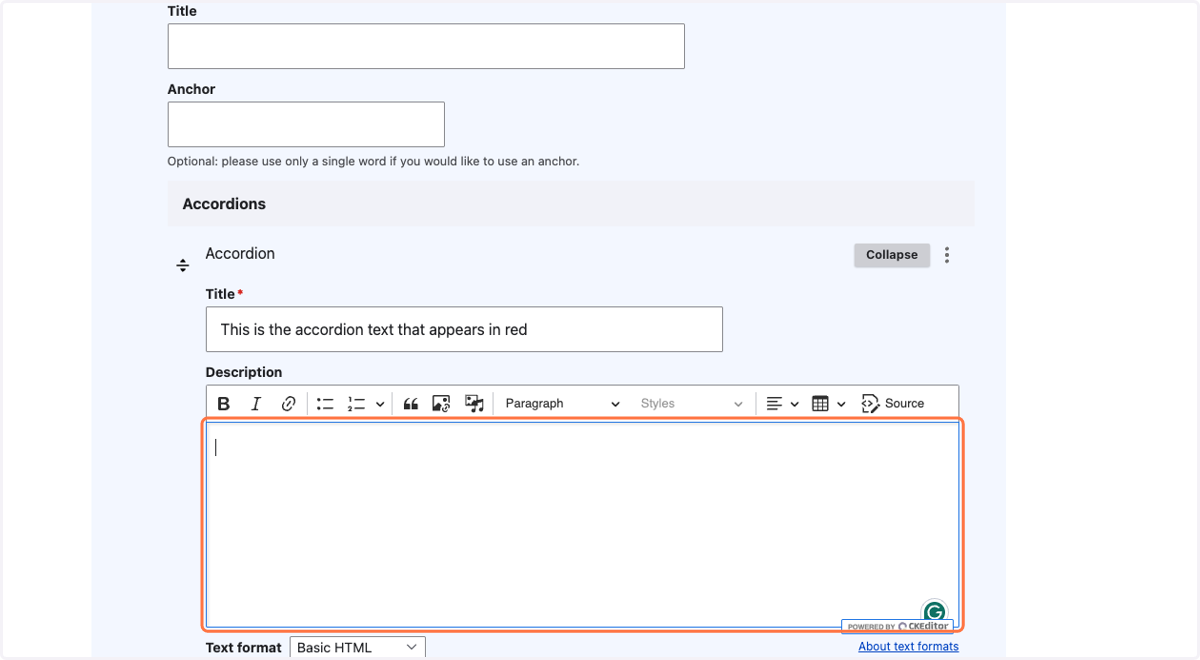Click the Collapse button for Accordion

pos(892,255)
